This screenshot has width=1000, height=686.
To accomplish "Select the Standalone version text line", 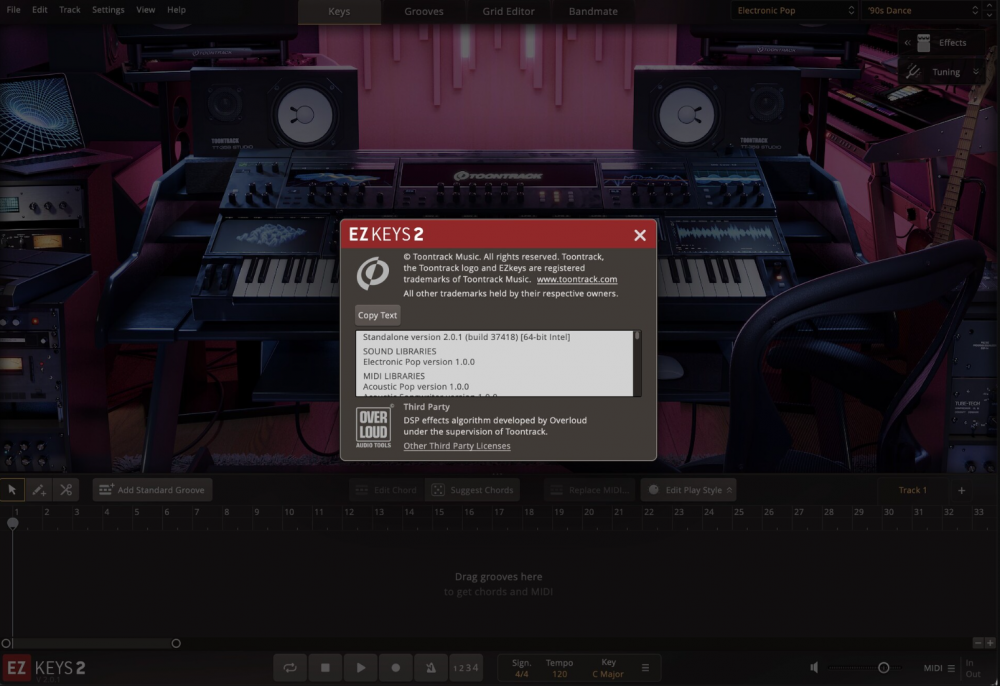I will click(x=466, y=337).
